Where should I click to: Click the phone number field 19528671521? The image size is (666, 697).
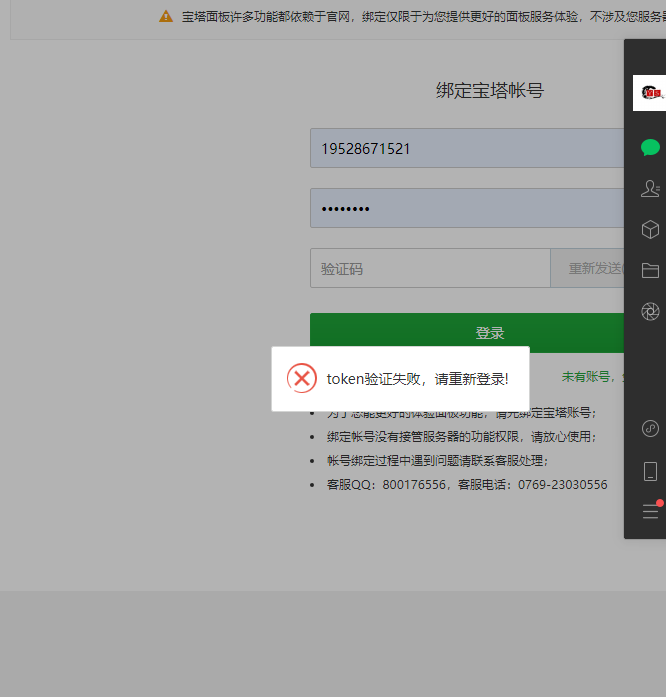click(467, 148)
